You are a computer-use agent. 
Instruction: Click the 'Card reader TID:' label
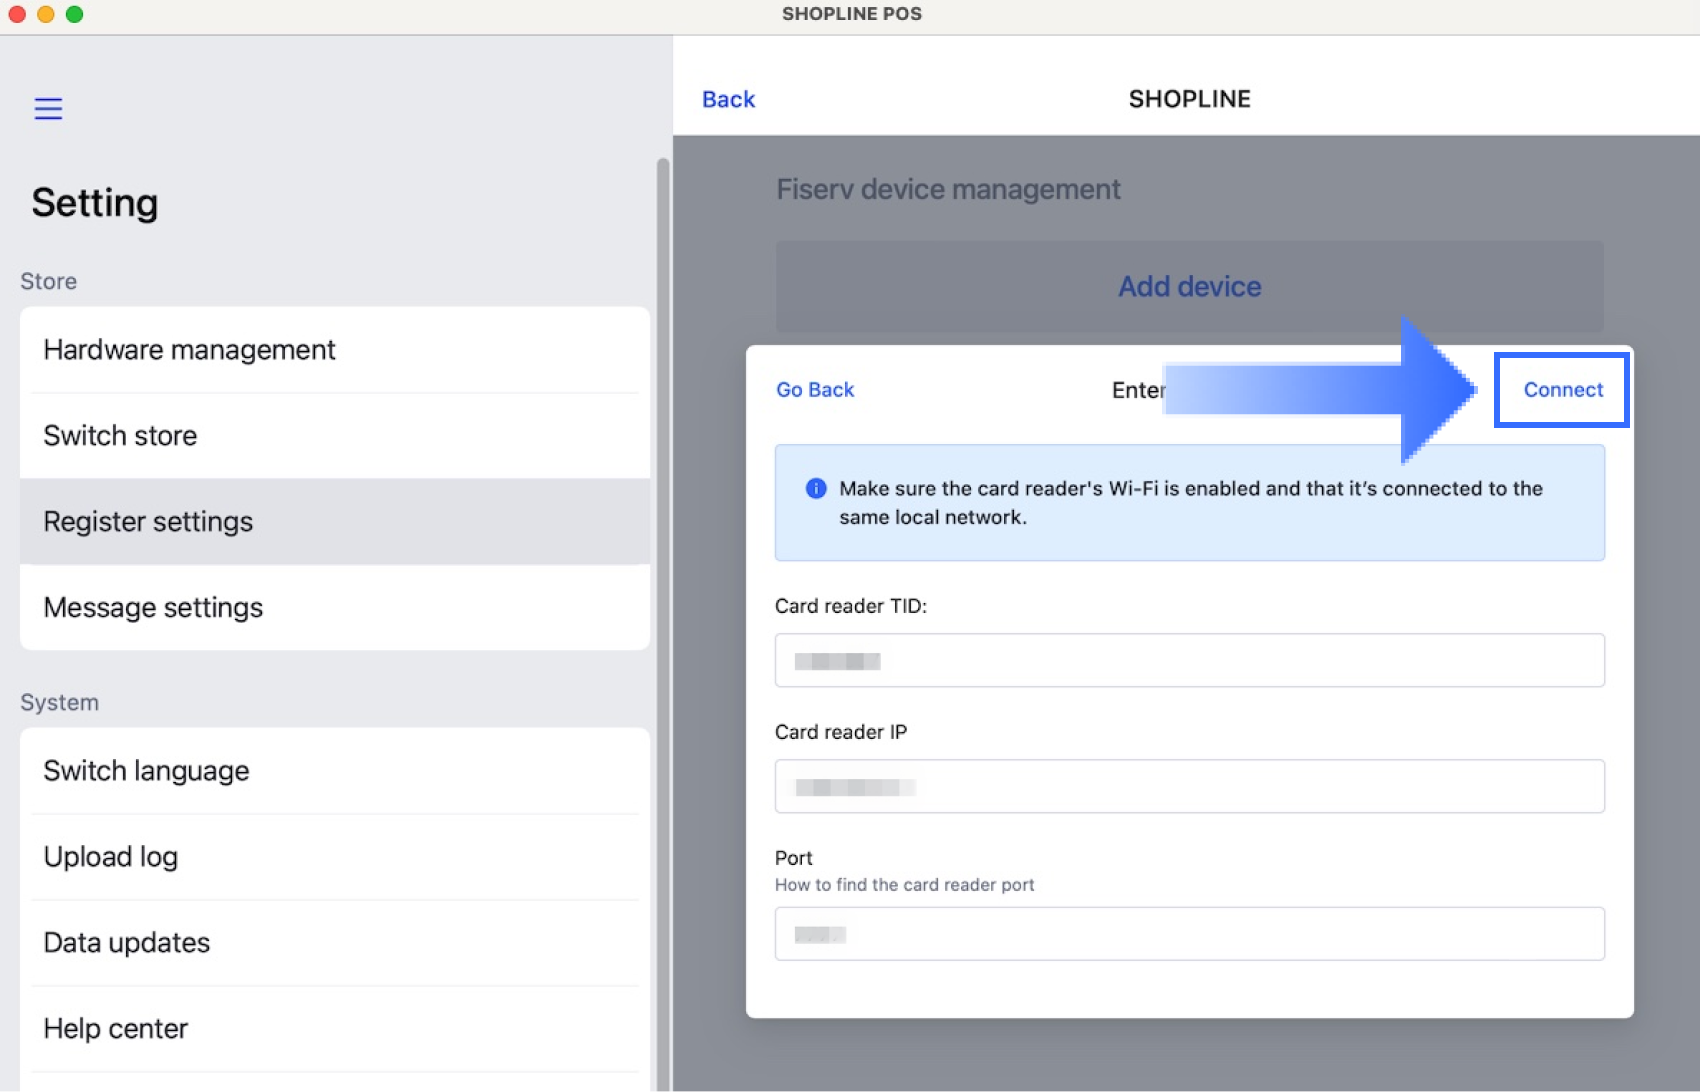click(x=851, y=606)
